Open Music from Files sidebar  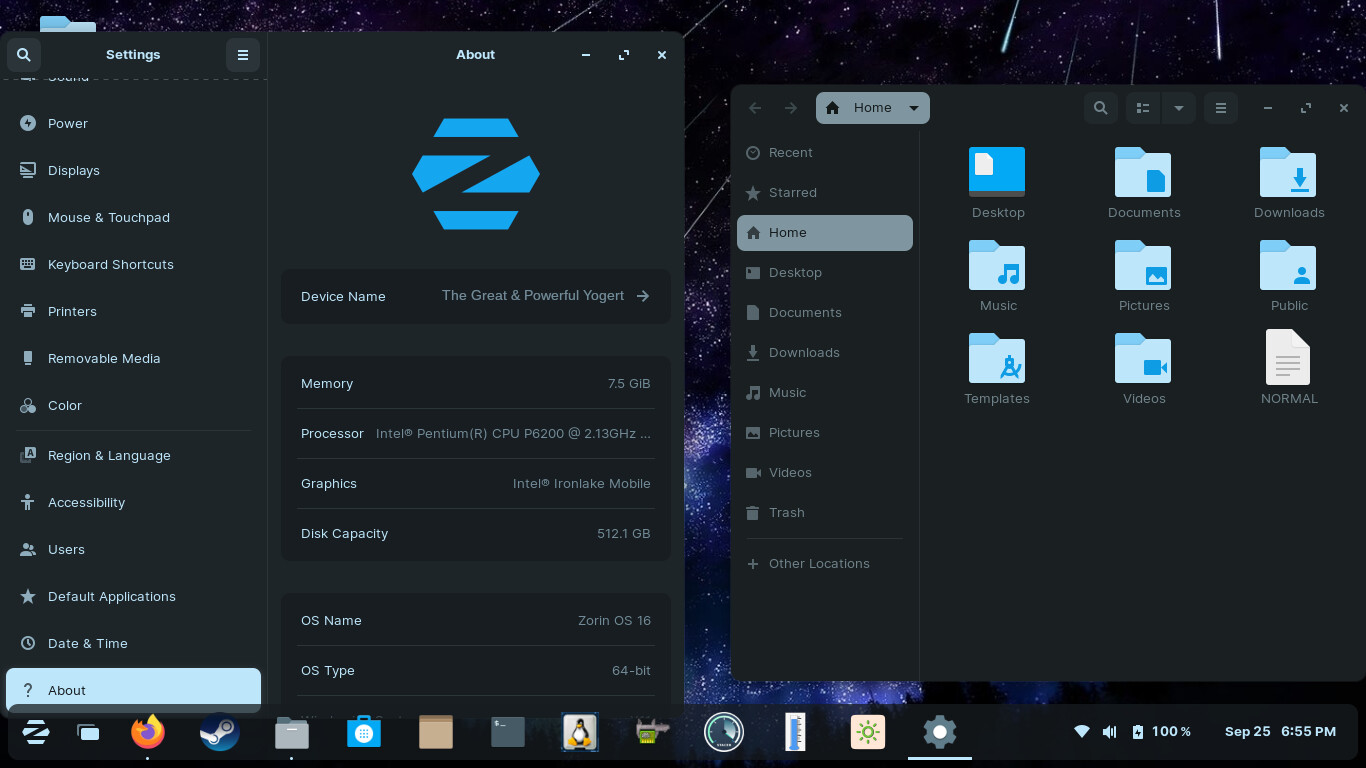click(825, 393)
